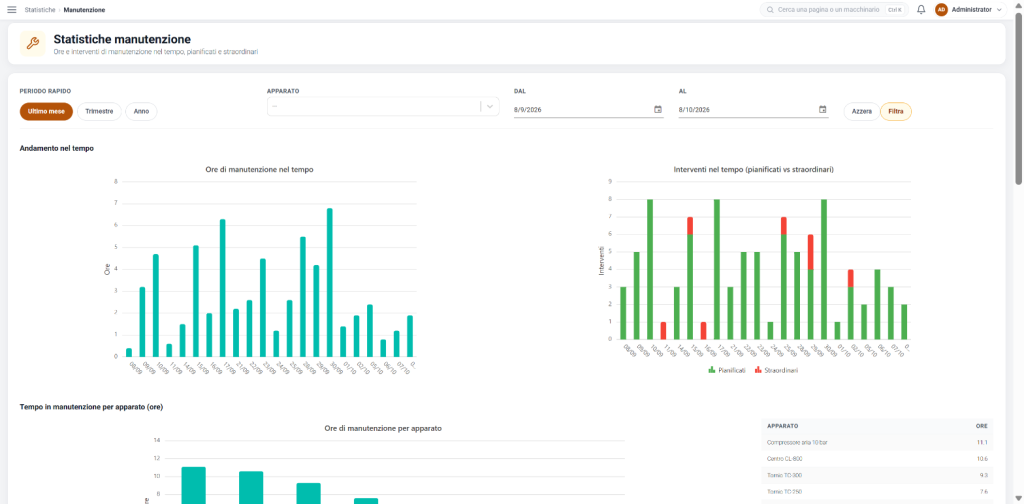Image resolution: width=1024 pixels, height=504 pixels.
Task: Click the AL date input 8/10/2026
Action: click(x=754, y=110)
